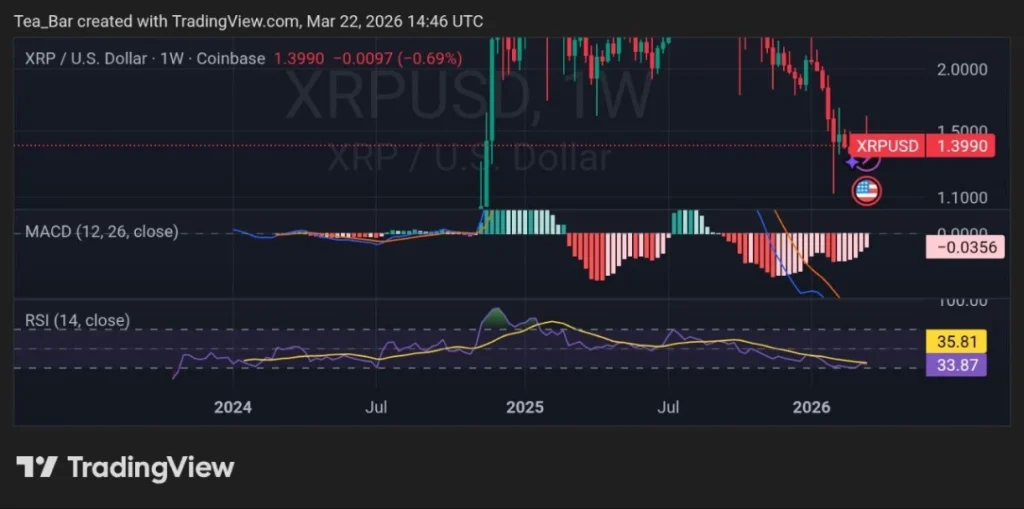Click the RSI (14, close) indicator label

click(77, 320)
